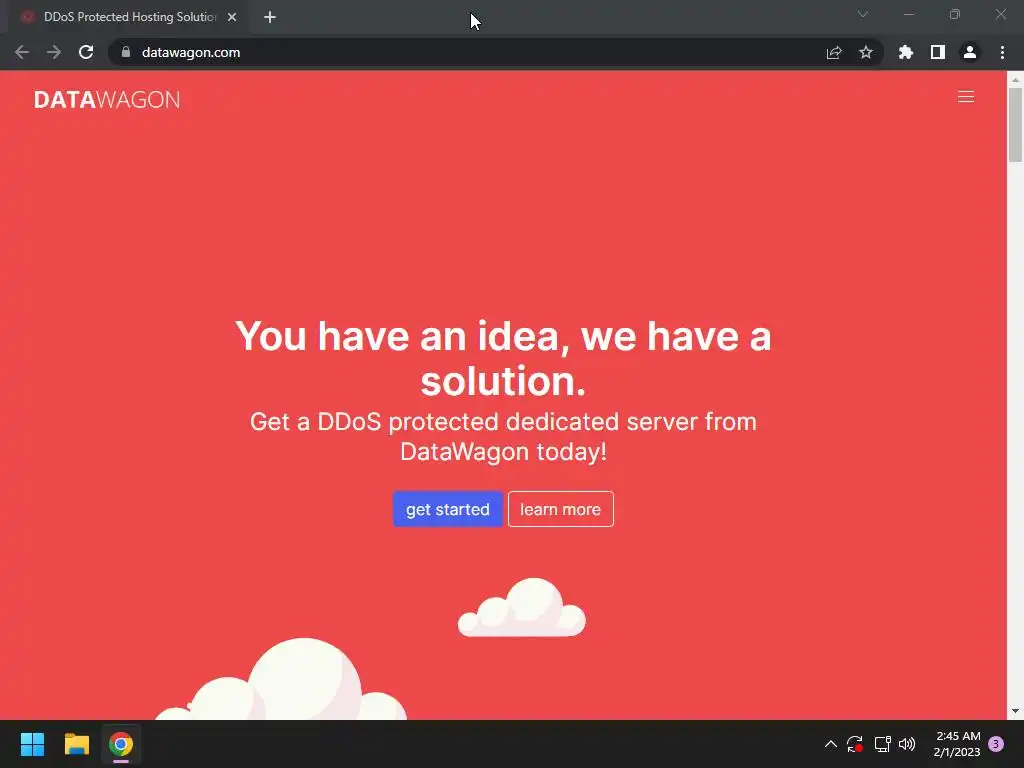The height and width of the screenshot is (768, 1024).
Task: Click the scrollbar up arrow
Action: tap(1015, 79)
